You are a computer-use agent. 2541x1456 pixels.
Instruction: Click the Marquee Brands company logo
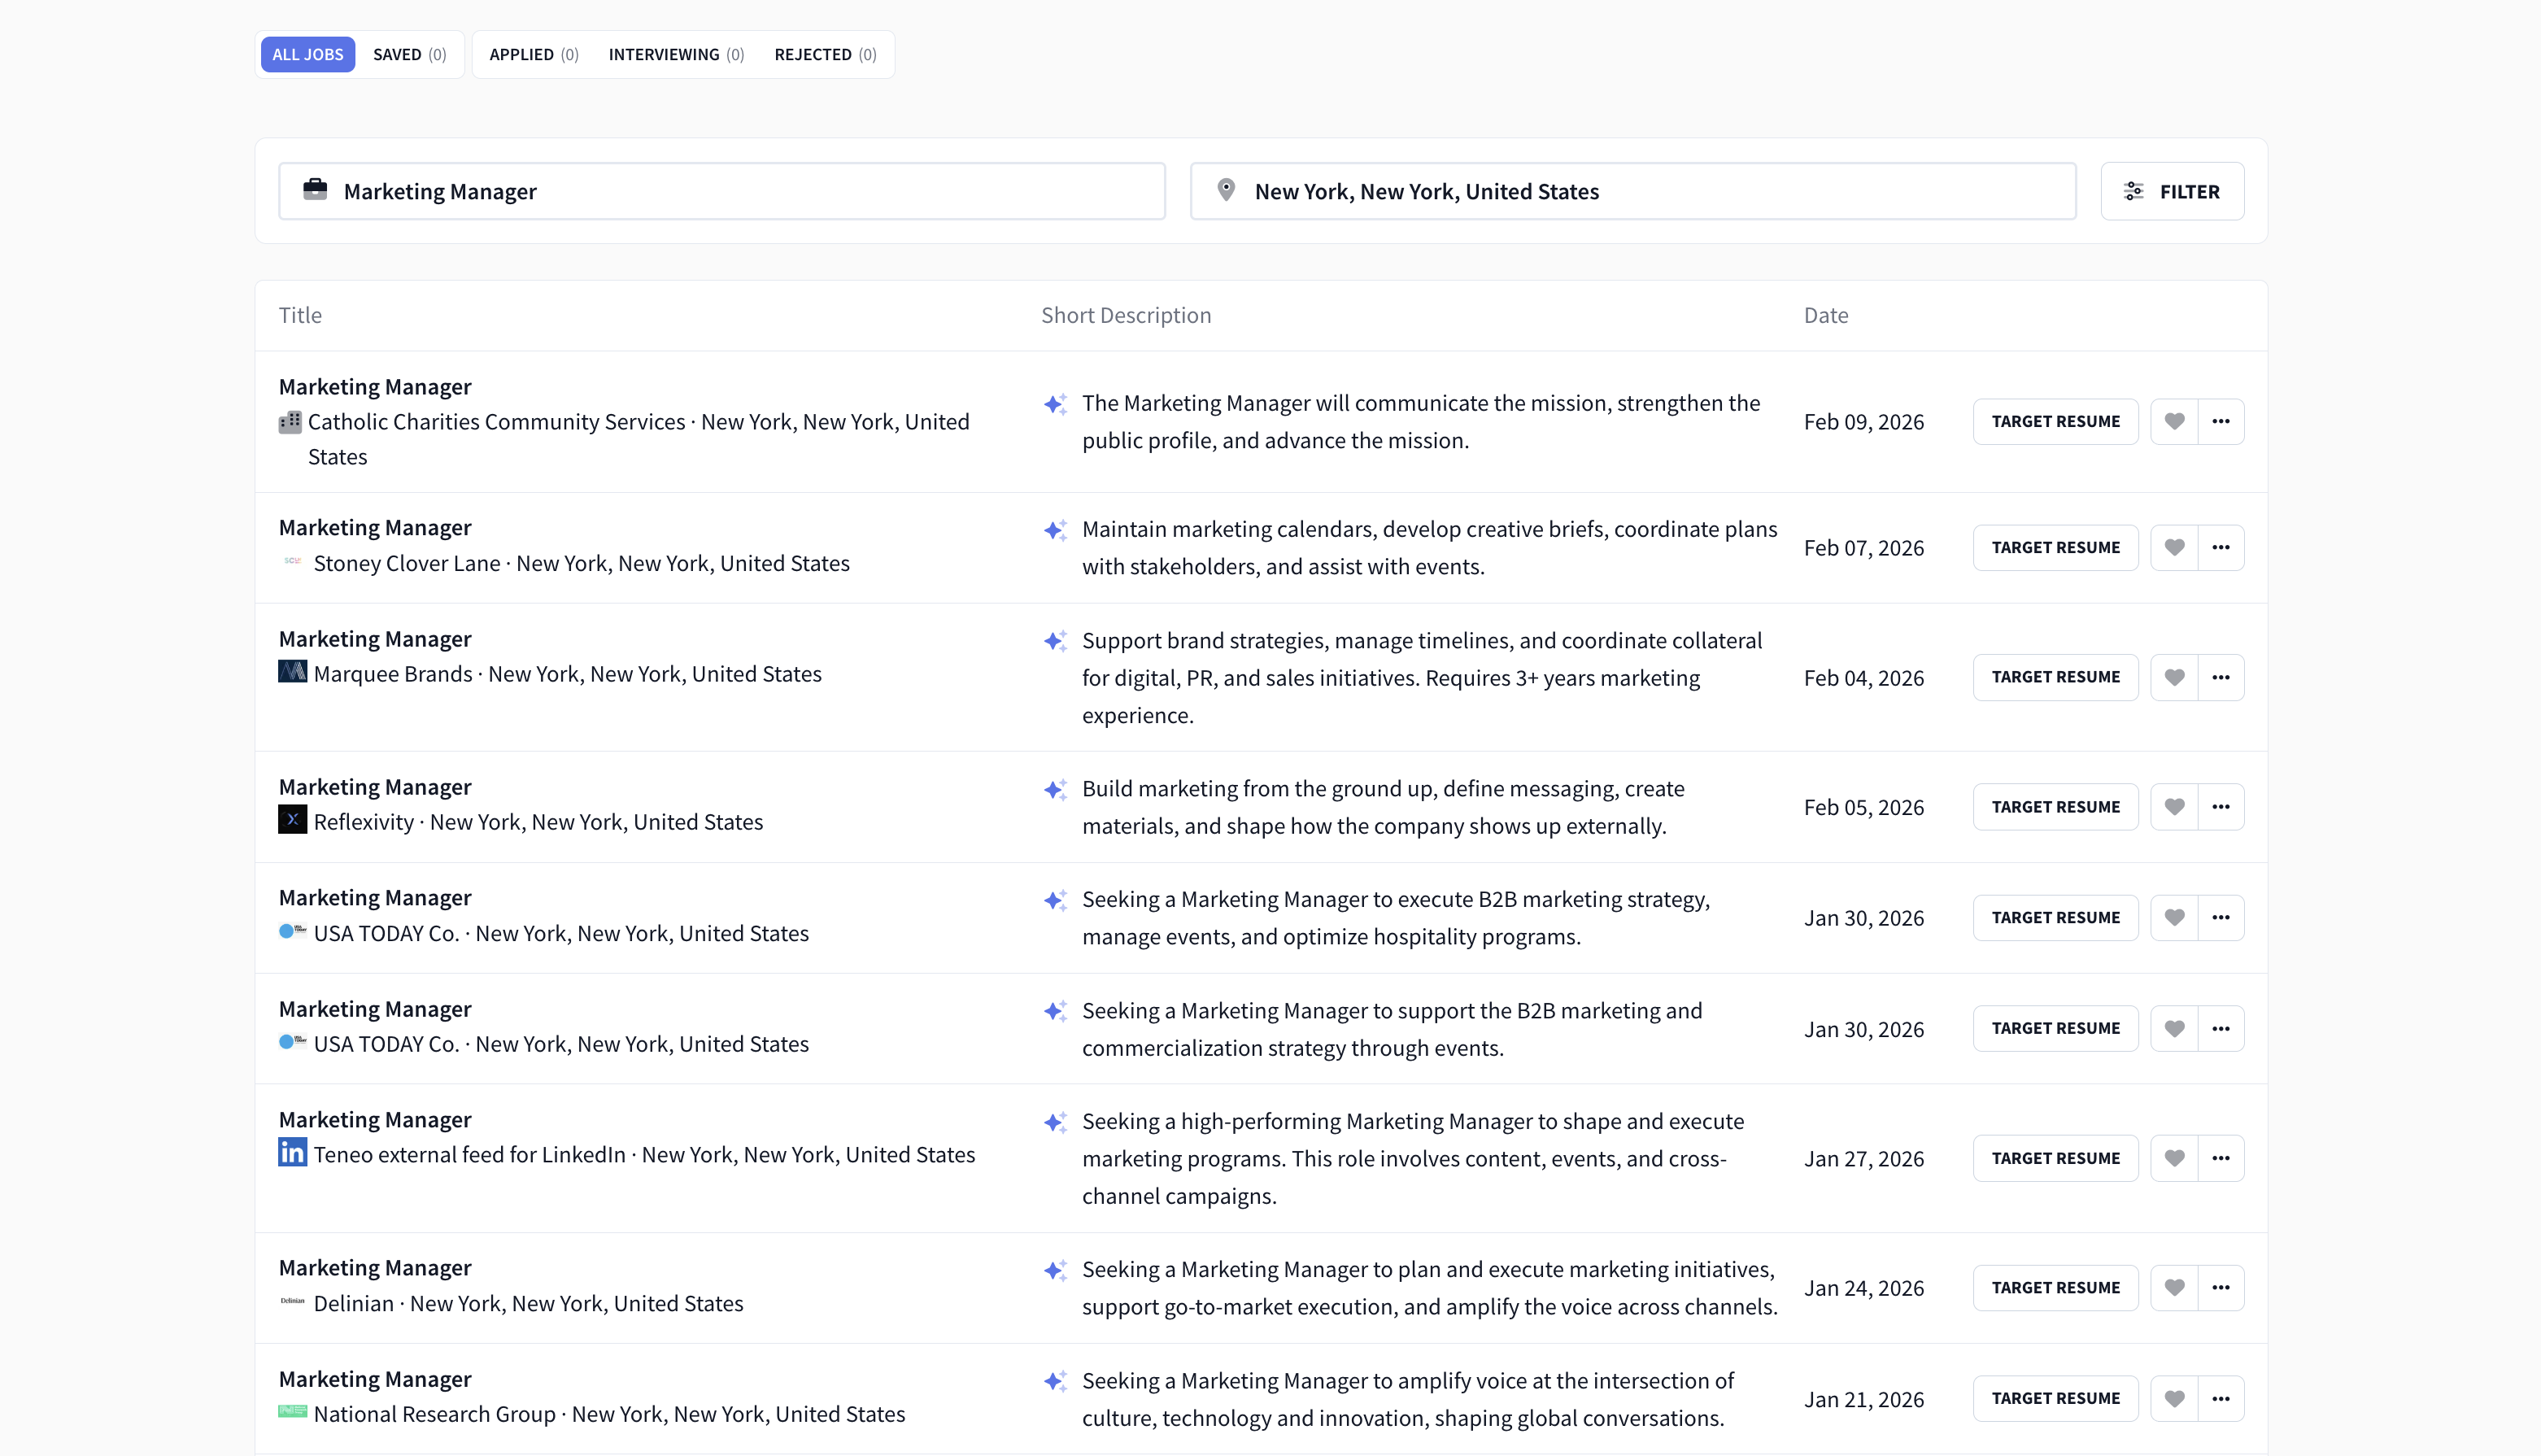tap(292, 672)
